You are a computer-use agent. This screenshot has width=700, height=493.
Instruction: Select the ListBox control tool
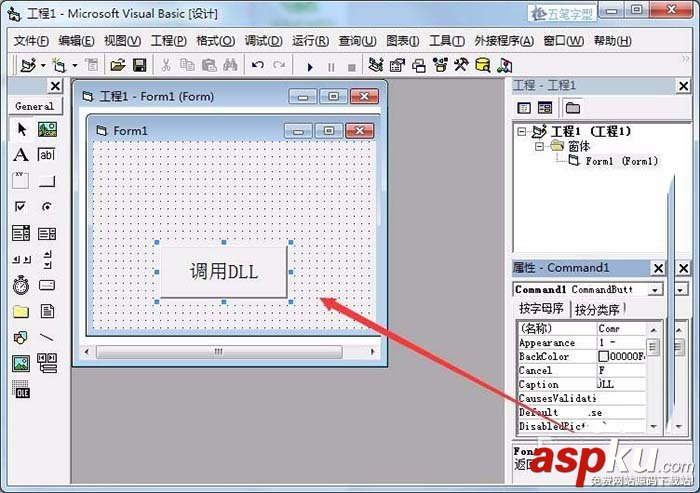(46, 234)
